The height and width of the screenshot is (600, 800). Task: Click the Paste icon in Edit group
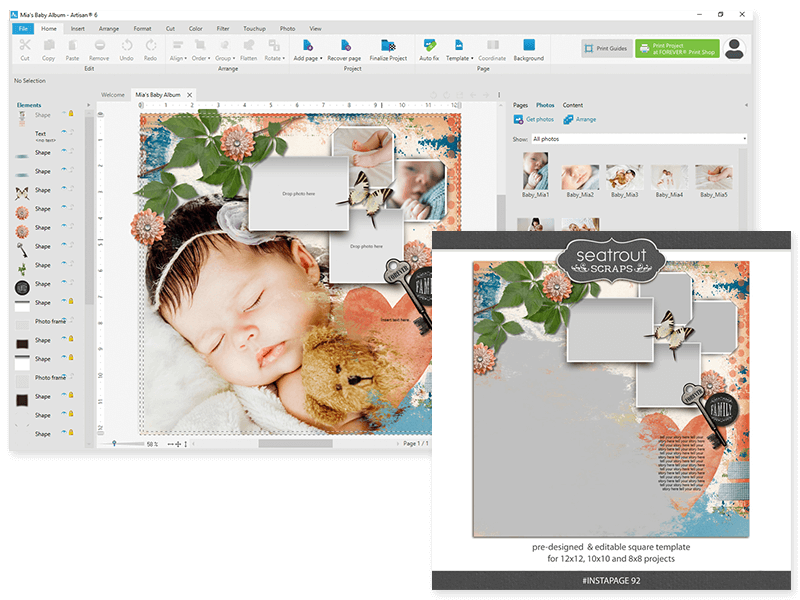tap(72, 45)
